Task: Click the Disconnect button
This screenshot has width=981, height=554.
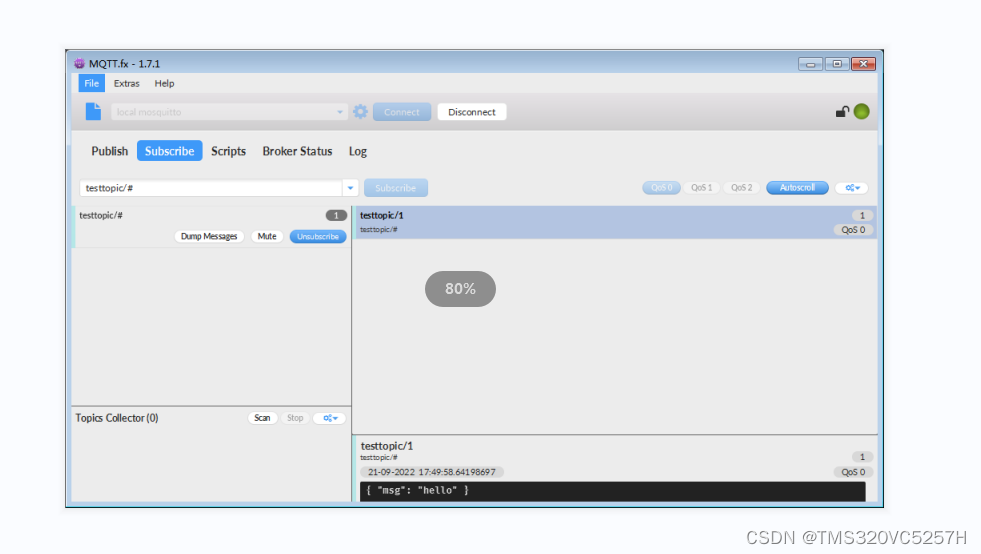Action: [x=472, y=112]
